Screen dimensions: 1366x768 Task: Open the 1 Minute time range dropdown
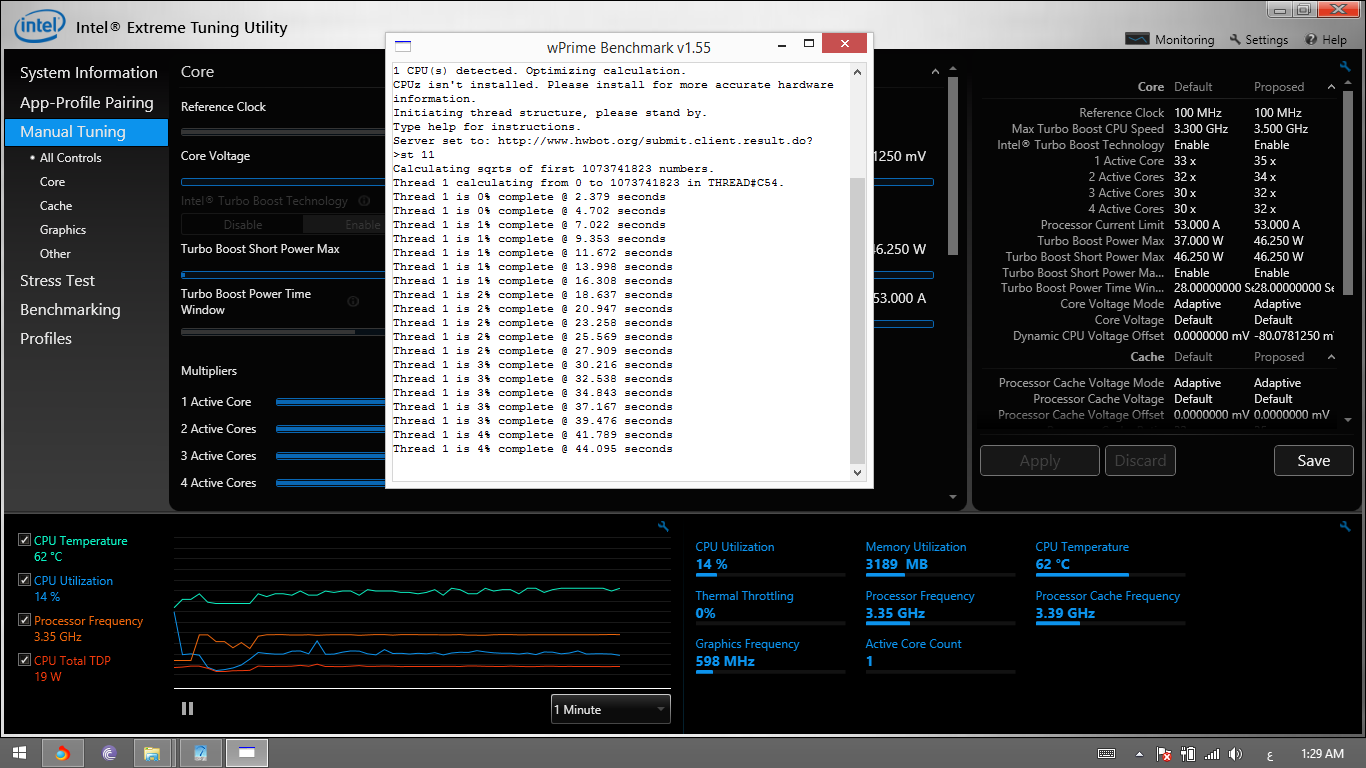tap(611, 709)
